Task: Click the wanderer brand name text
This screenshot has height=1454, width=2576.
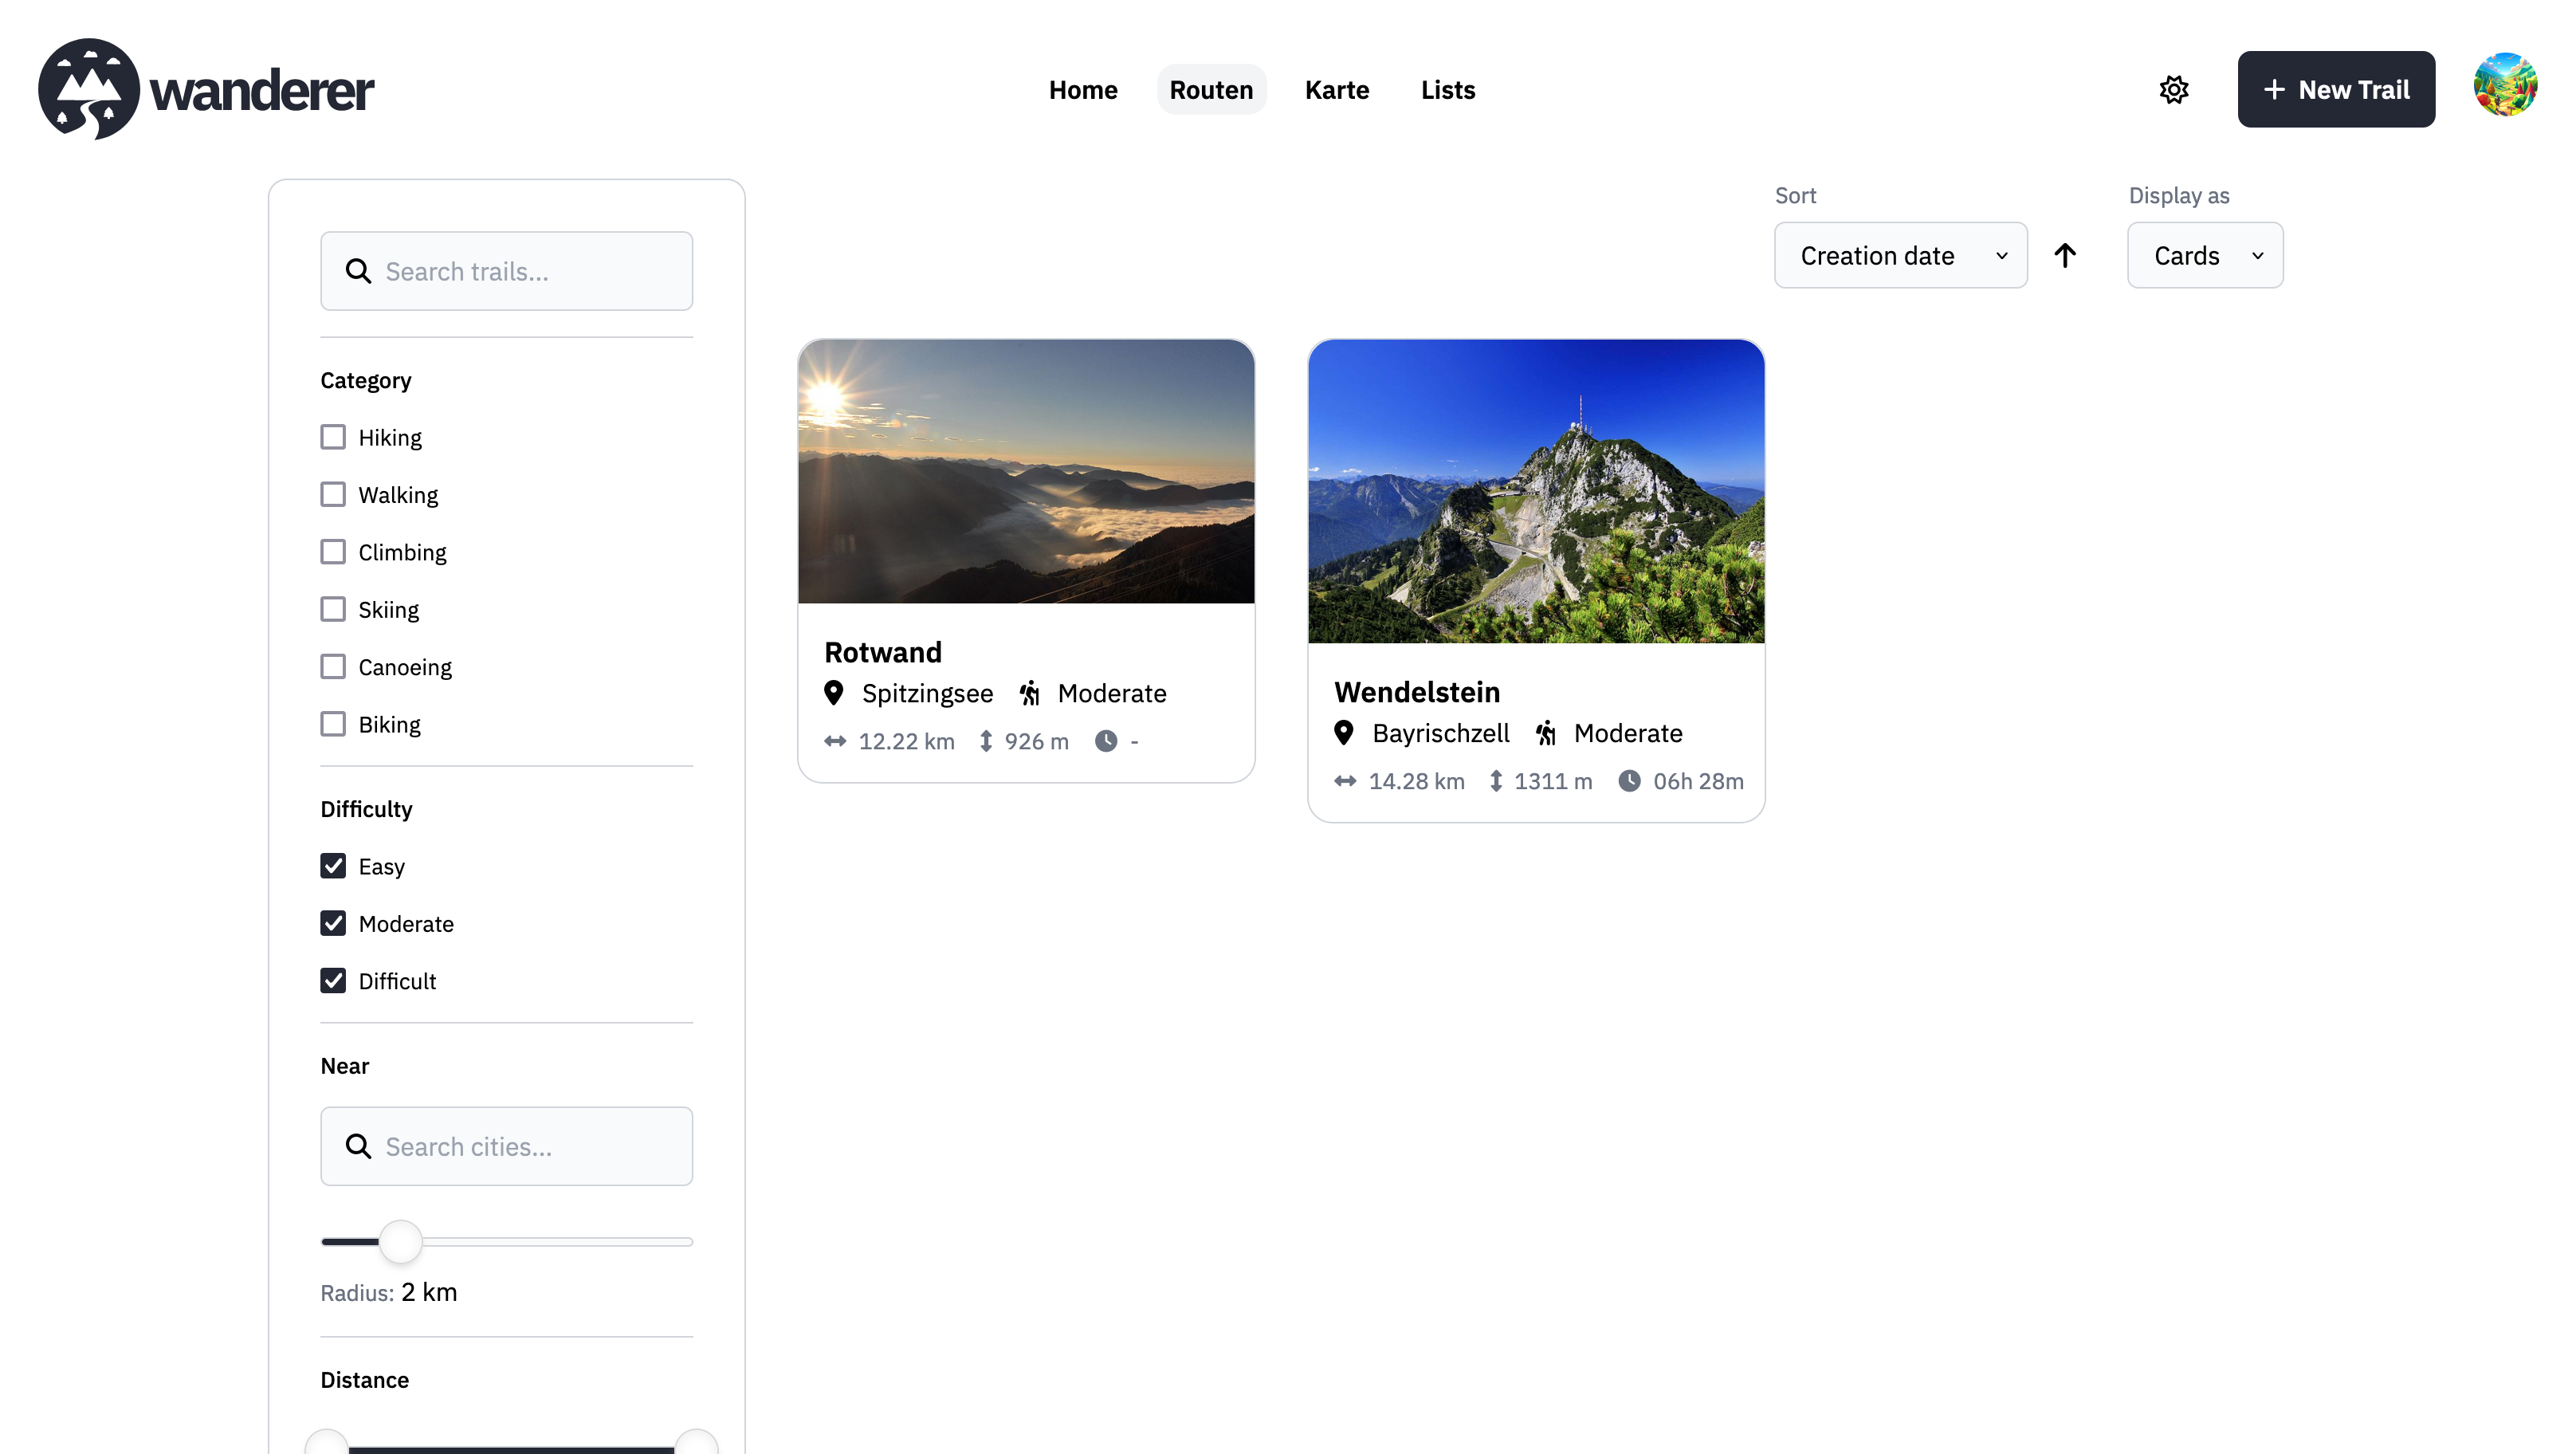Action: point(262,91)
